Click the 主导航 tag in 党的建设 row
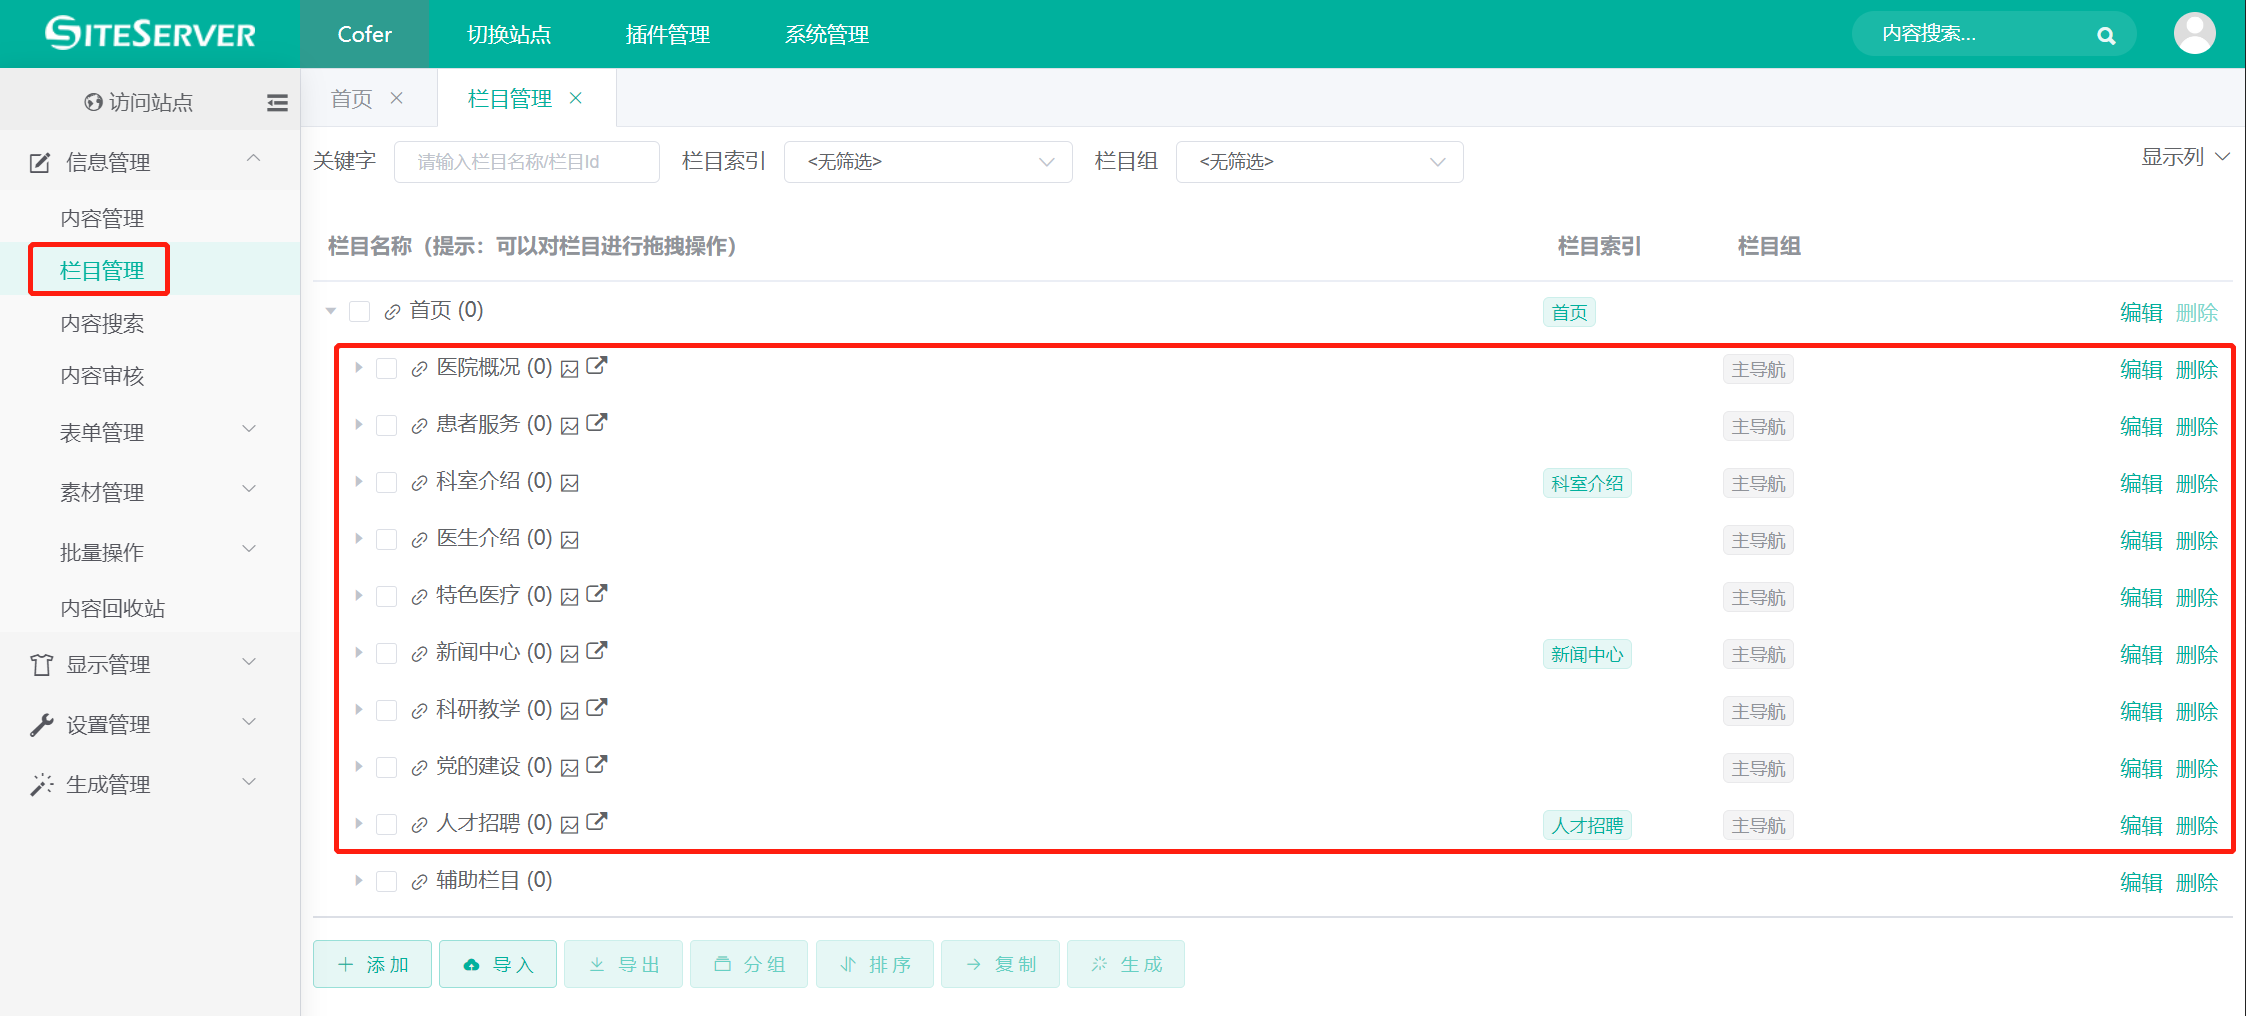Image resolution: width=2246 pixels, height=1016 pixels. pos(1758,769)
